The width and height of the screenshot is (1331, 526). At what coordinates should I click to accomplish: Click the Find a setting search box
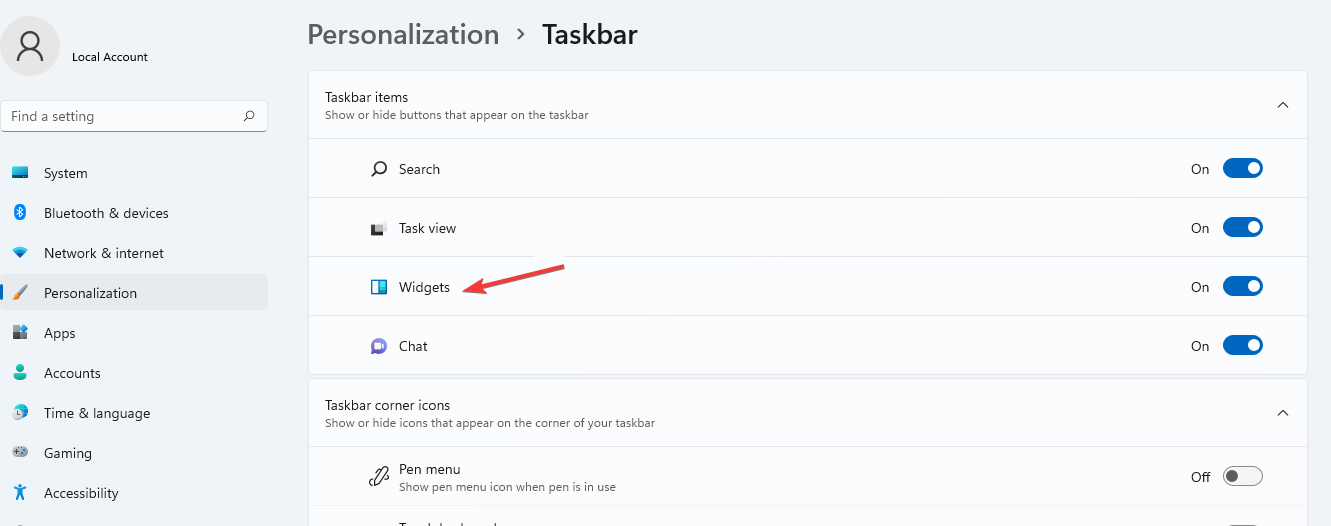pos(125,116)
